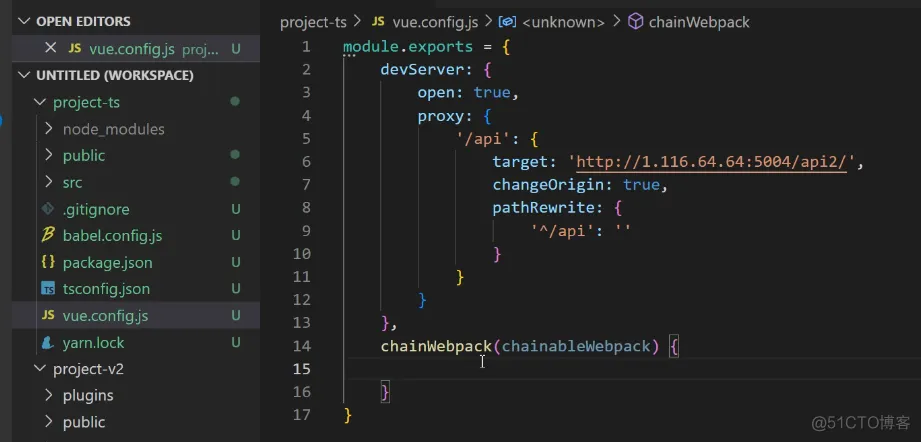Expand the public folder chevron in project-ts
Screen dimensions: 921x442
[49, 155]
